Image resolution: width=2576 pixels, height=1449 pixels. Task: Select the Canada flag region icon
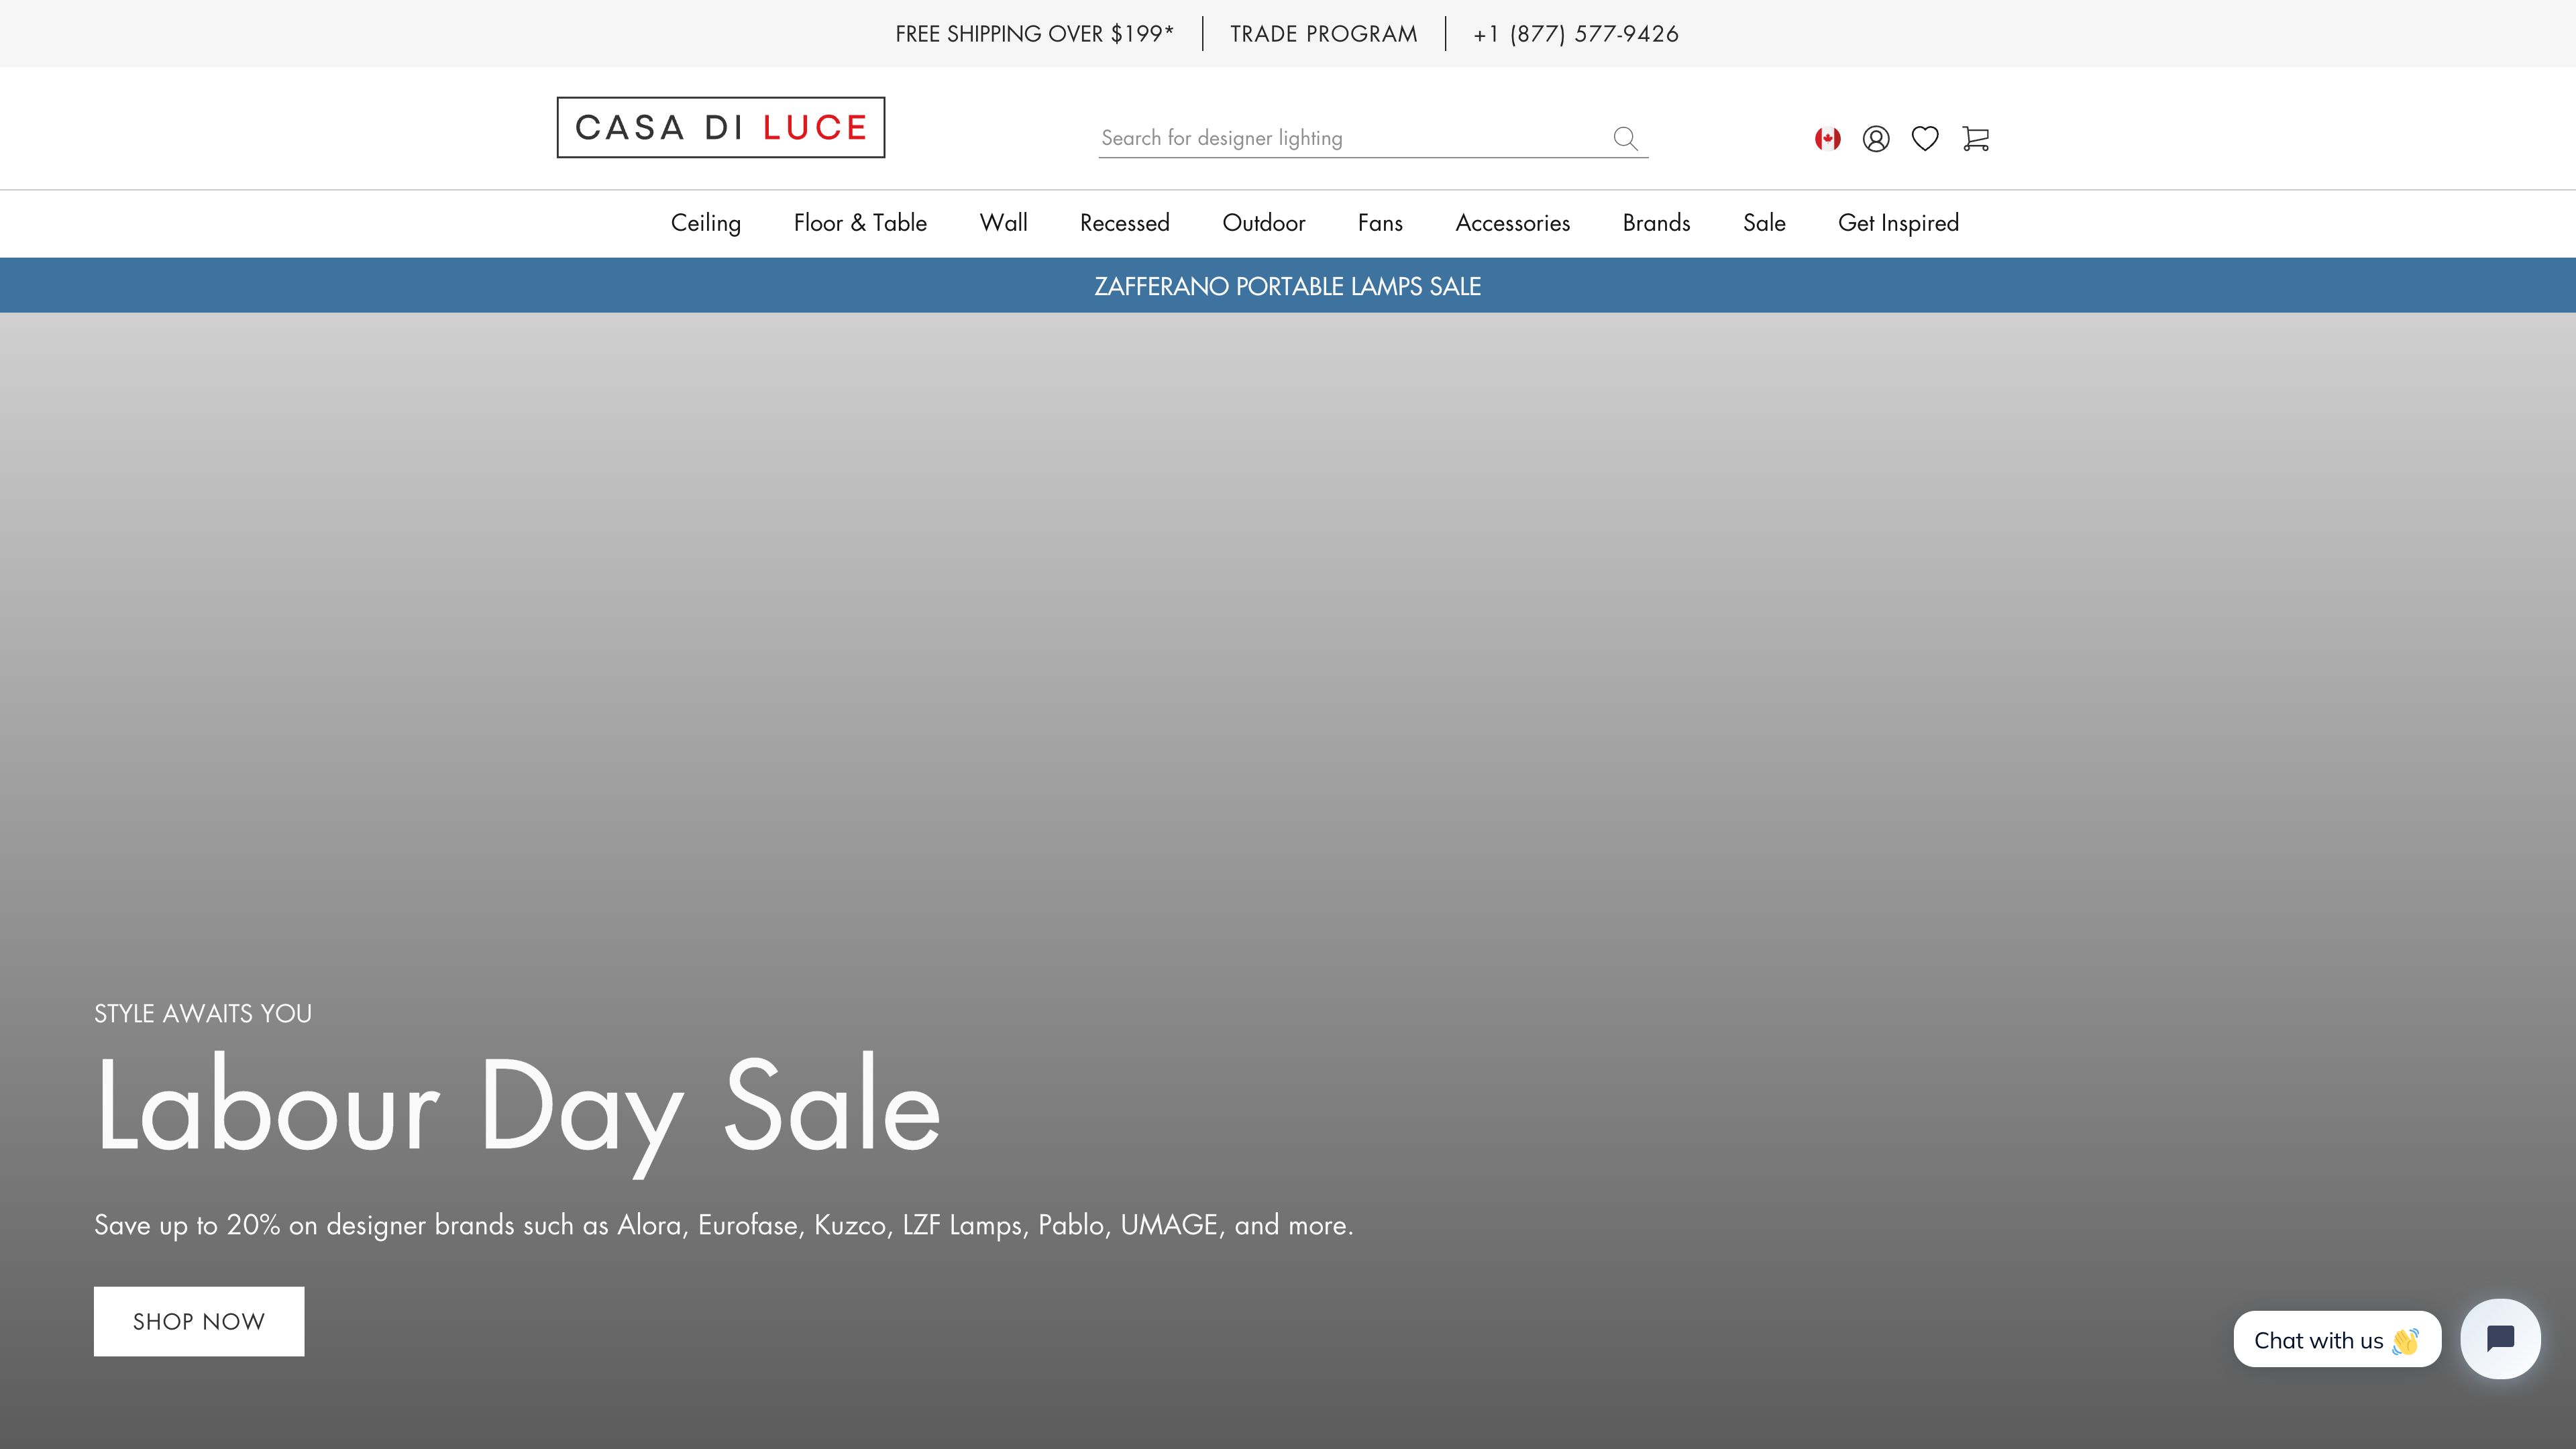[1827, 138]
